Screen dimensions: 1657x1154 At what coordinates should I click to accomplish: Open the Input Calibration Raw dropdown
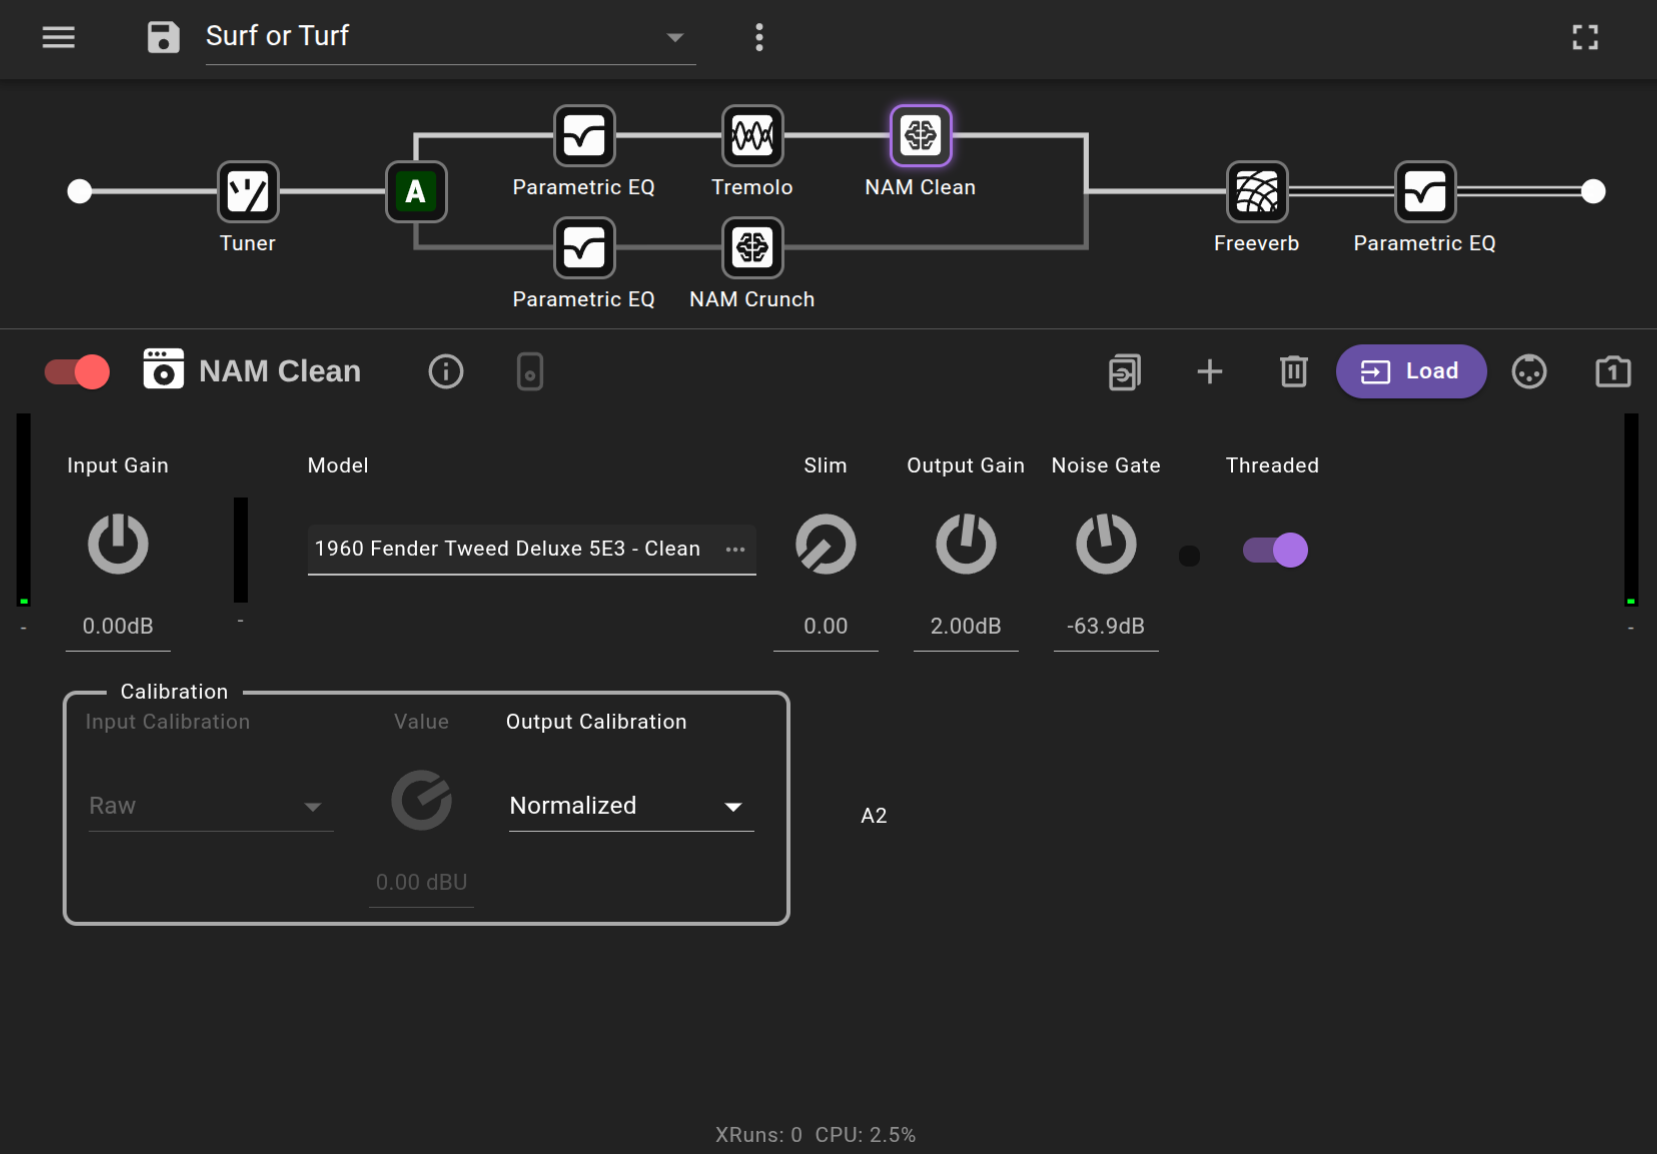pos(211,806)
